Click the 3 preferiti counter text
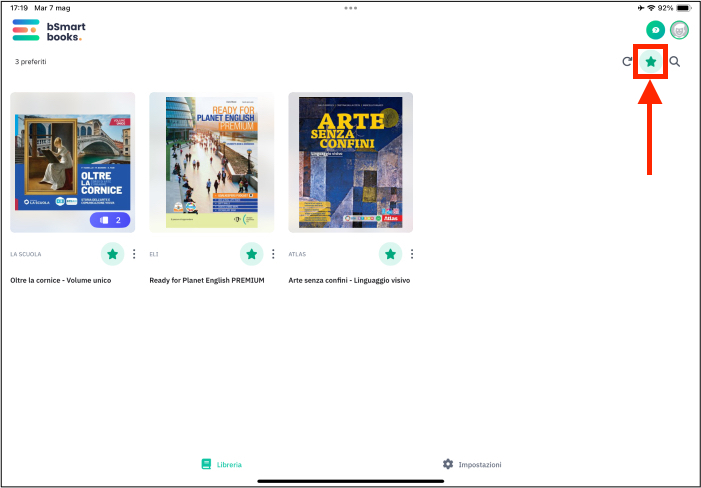 [30, 62]
